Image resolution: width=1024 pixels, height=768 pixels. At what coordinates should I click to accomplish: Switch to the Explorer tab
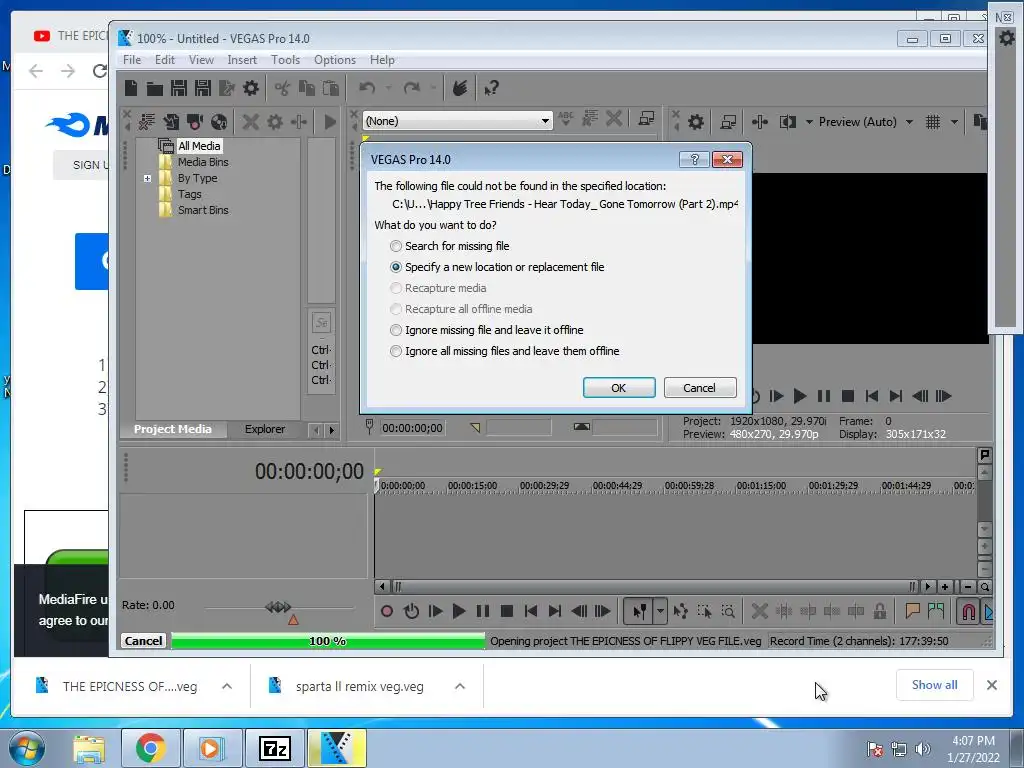pyautogui.click(x=264, y=429)
